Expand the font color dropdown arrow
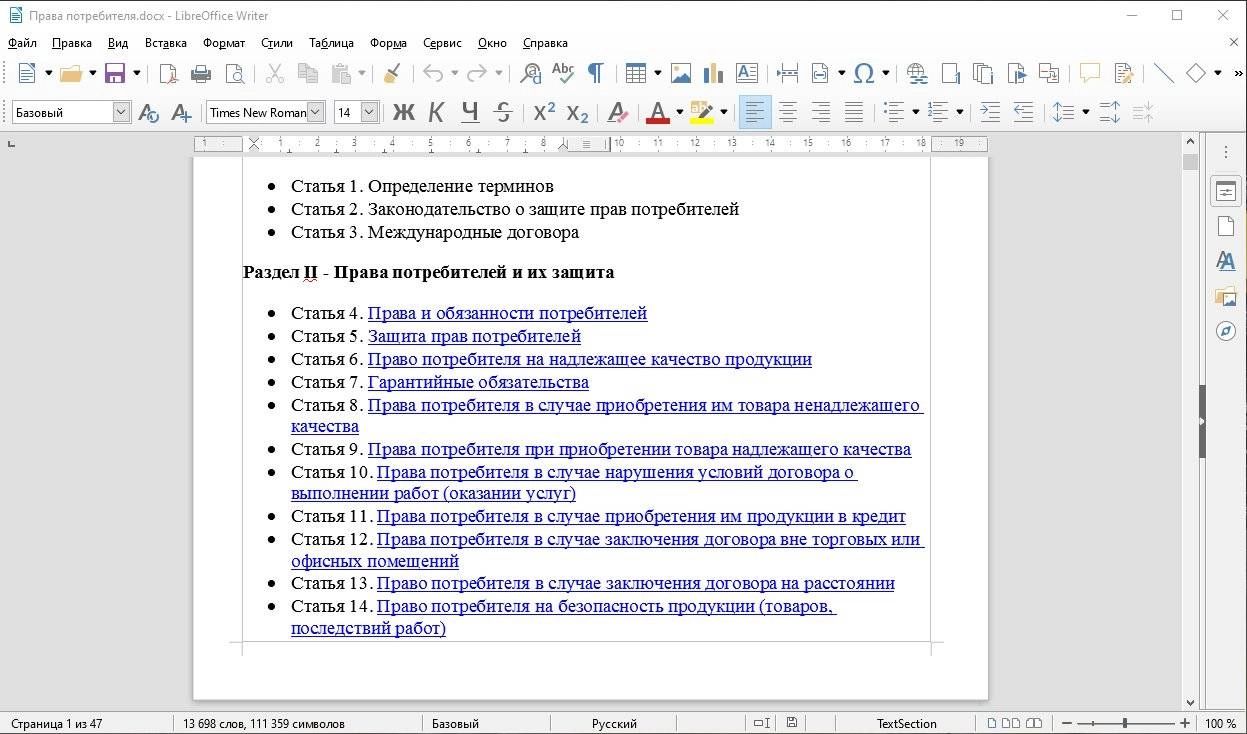Screen dimensions: 1247x734 click(x=679, y=112)
